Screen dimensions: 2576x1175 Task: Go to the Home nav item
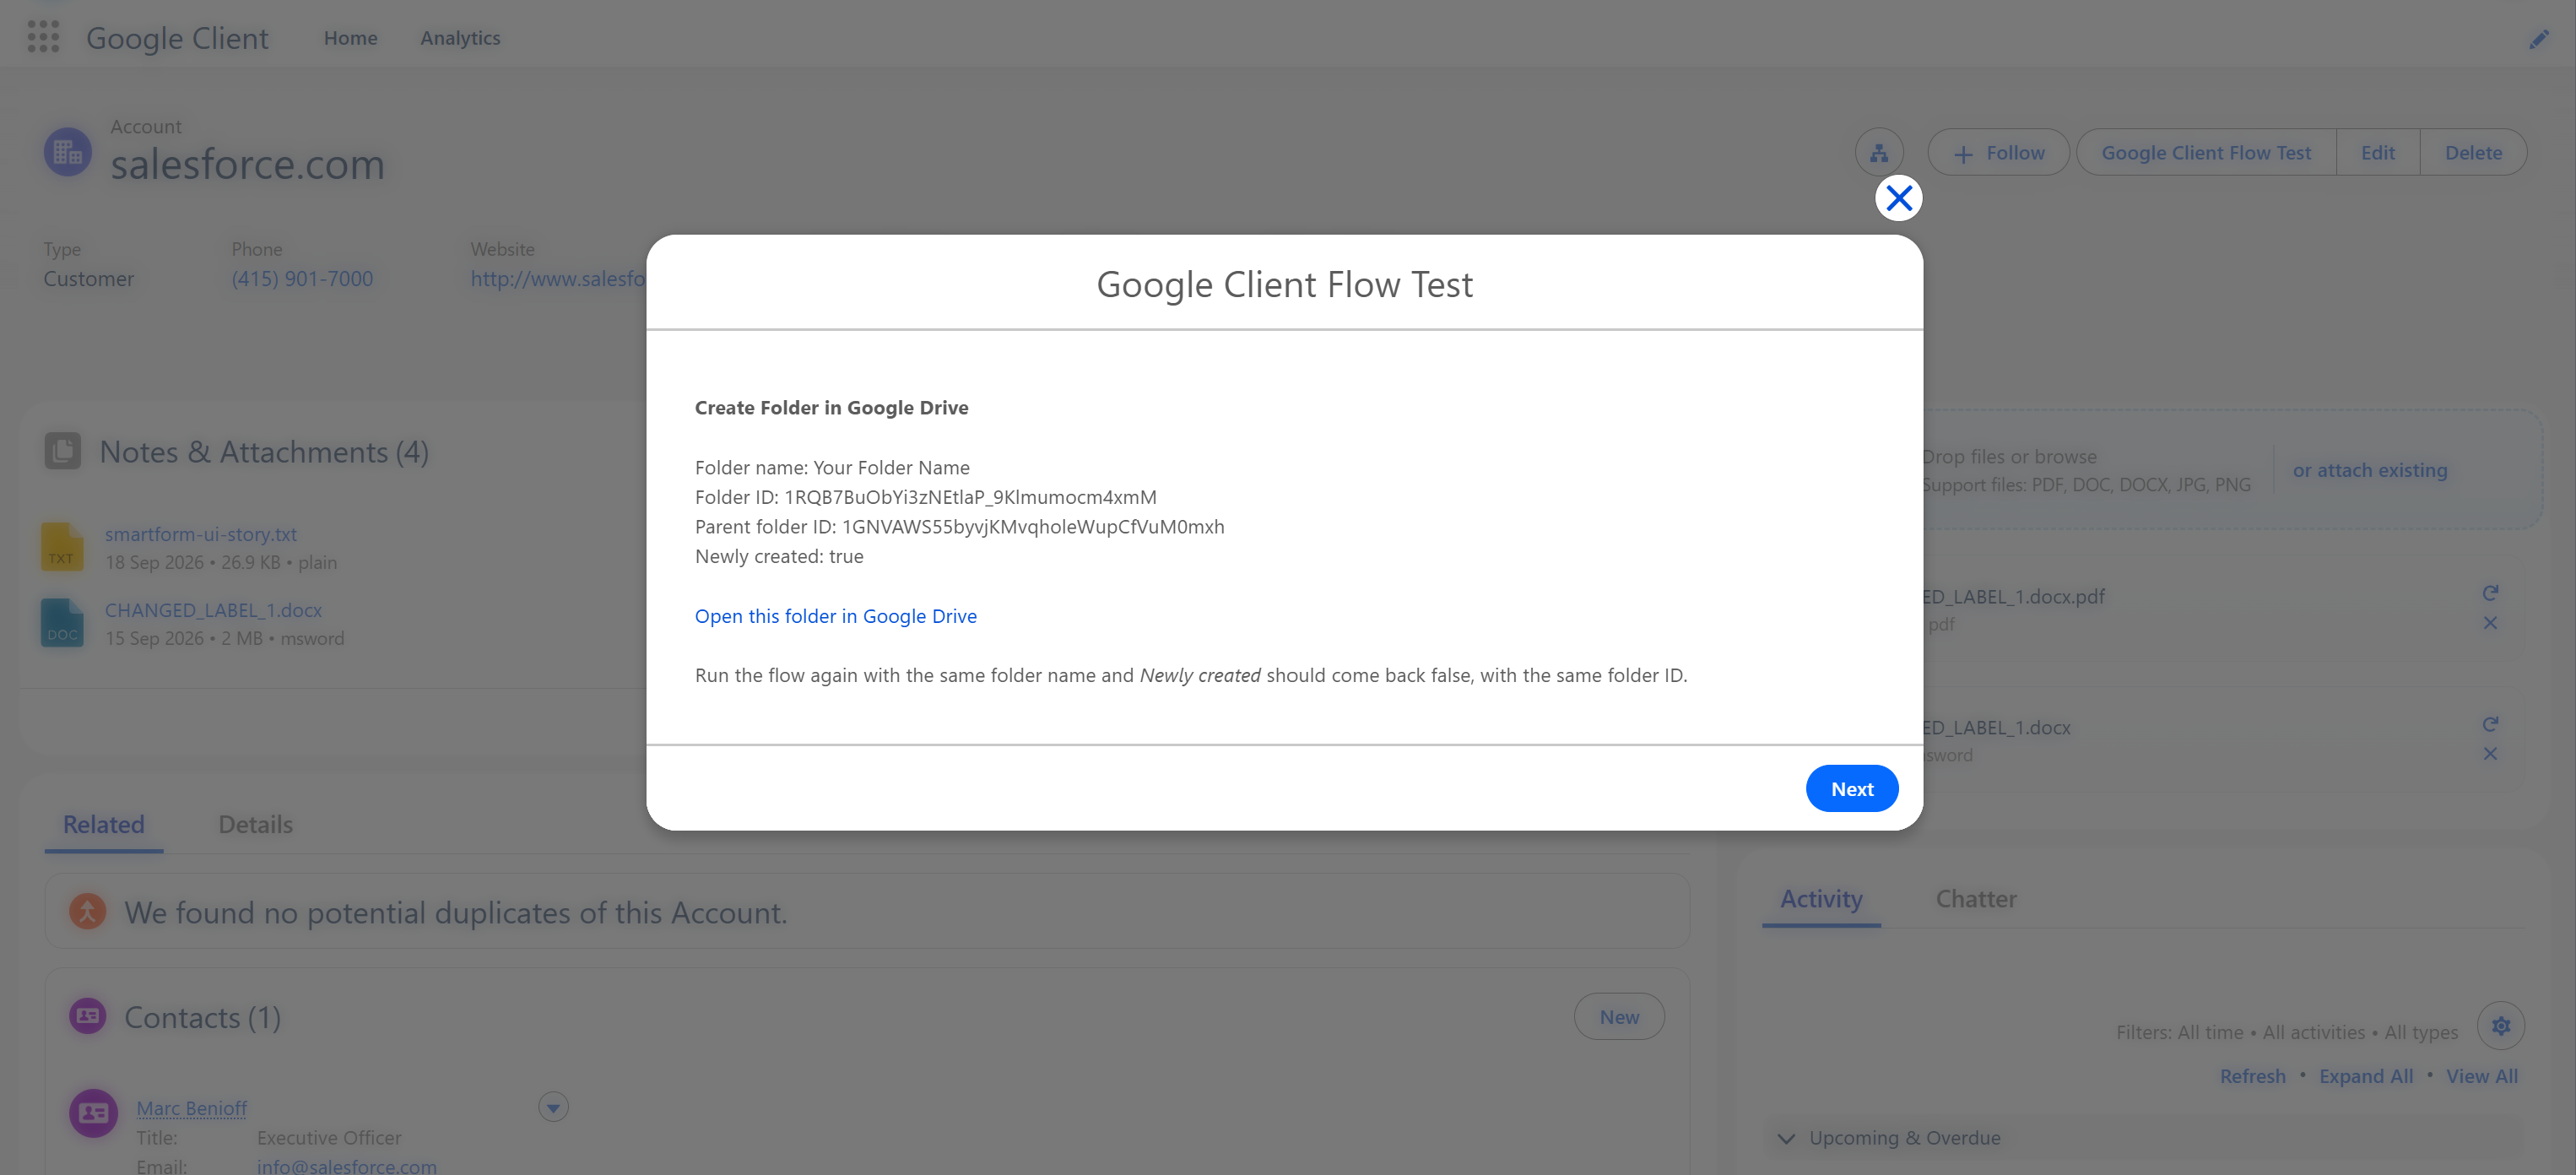[x=350, y=38]
